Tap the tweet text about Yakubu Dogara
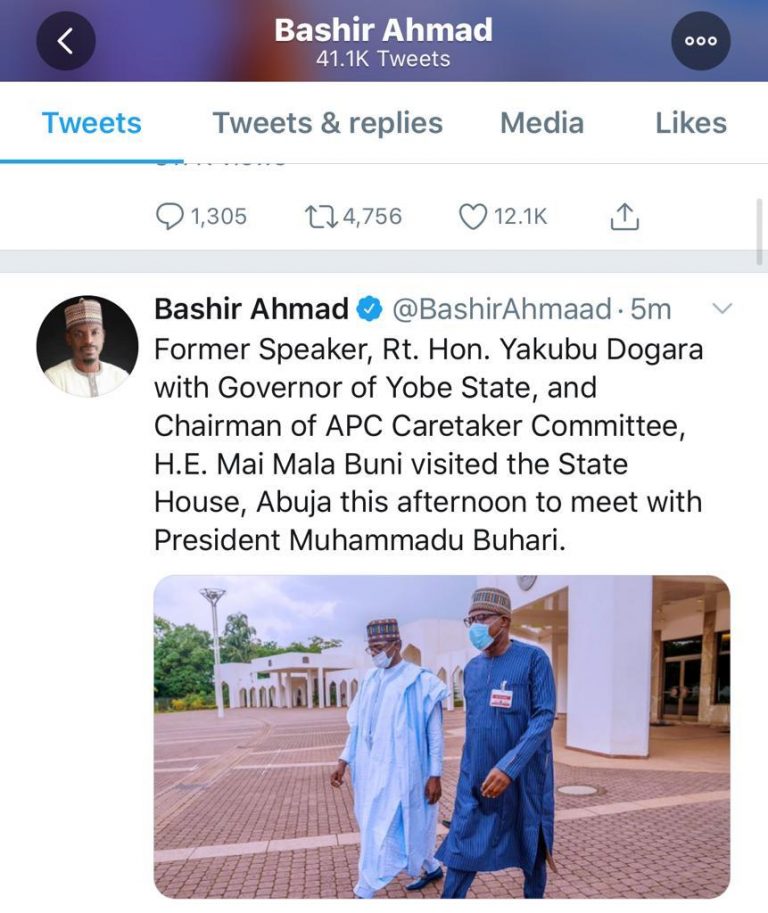This screenshot has width=768, height=913. [428, 445]
